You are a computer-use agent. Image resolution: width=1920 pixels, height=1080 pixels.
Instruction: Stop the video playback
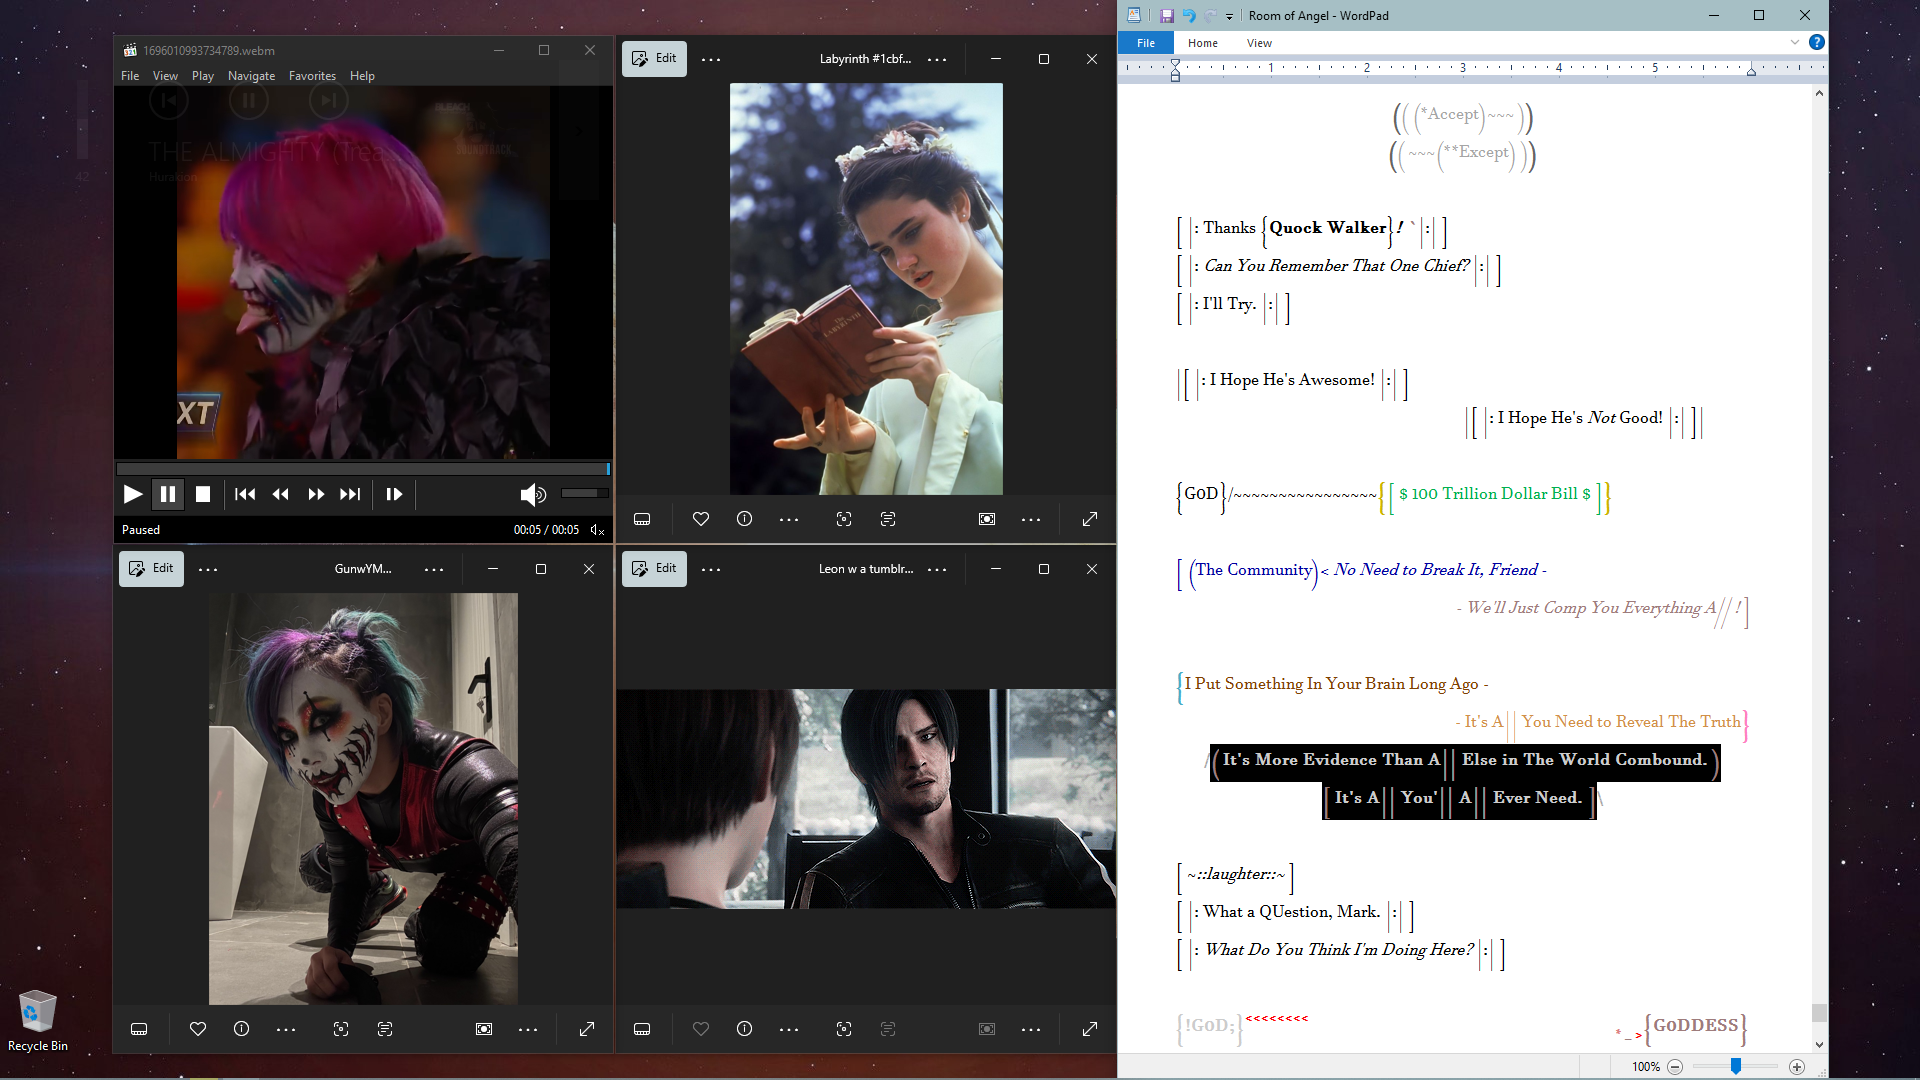tap(203, 494)
